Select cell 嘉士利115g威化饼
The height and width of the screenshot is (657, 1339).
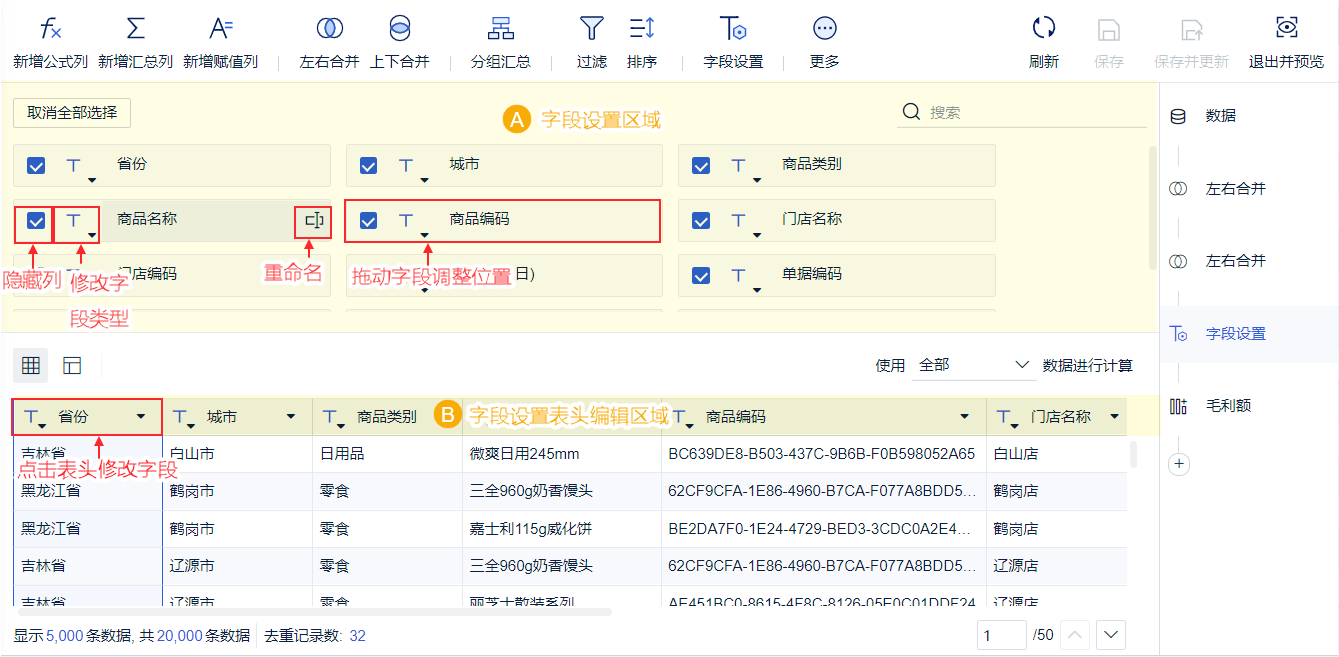point(562,528)
